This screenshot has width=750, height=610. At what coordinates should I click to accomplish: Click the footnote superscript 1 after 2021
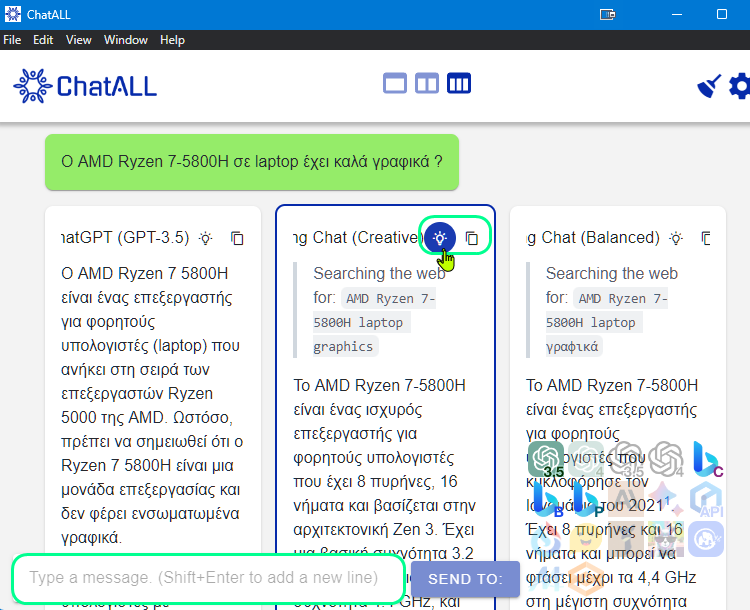[x=667, y=501]
